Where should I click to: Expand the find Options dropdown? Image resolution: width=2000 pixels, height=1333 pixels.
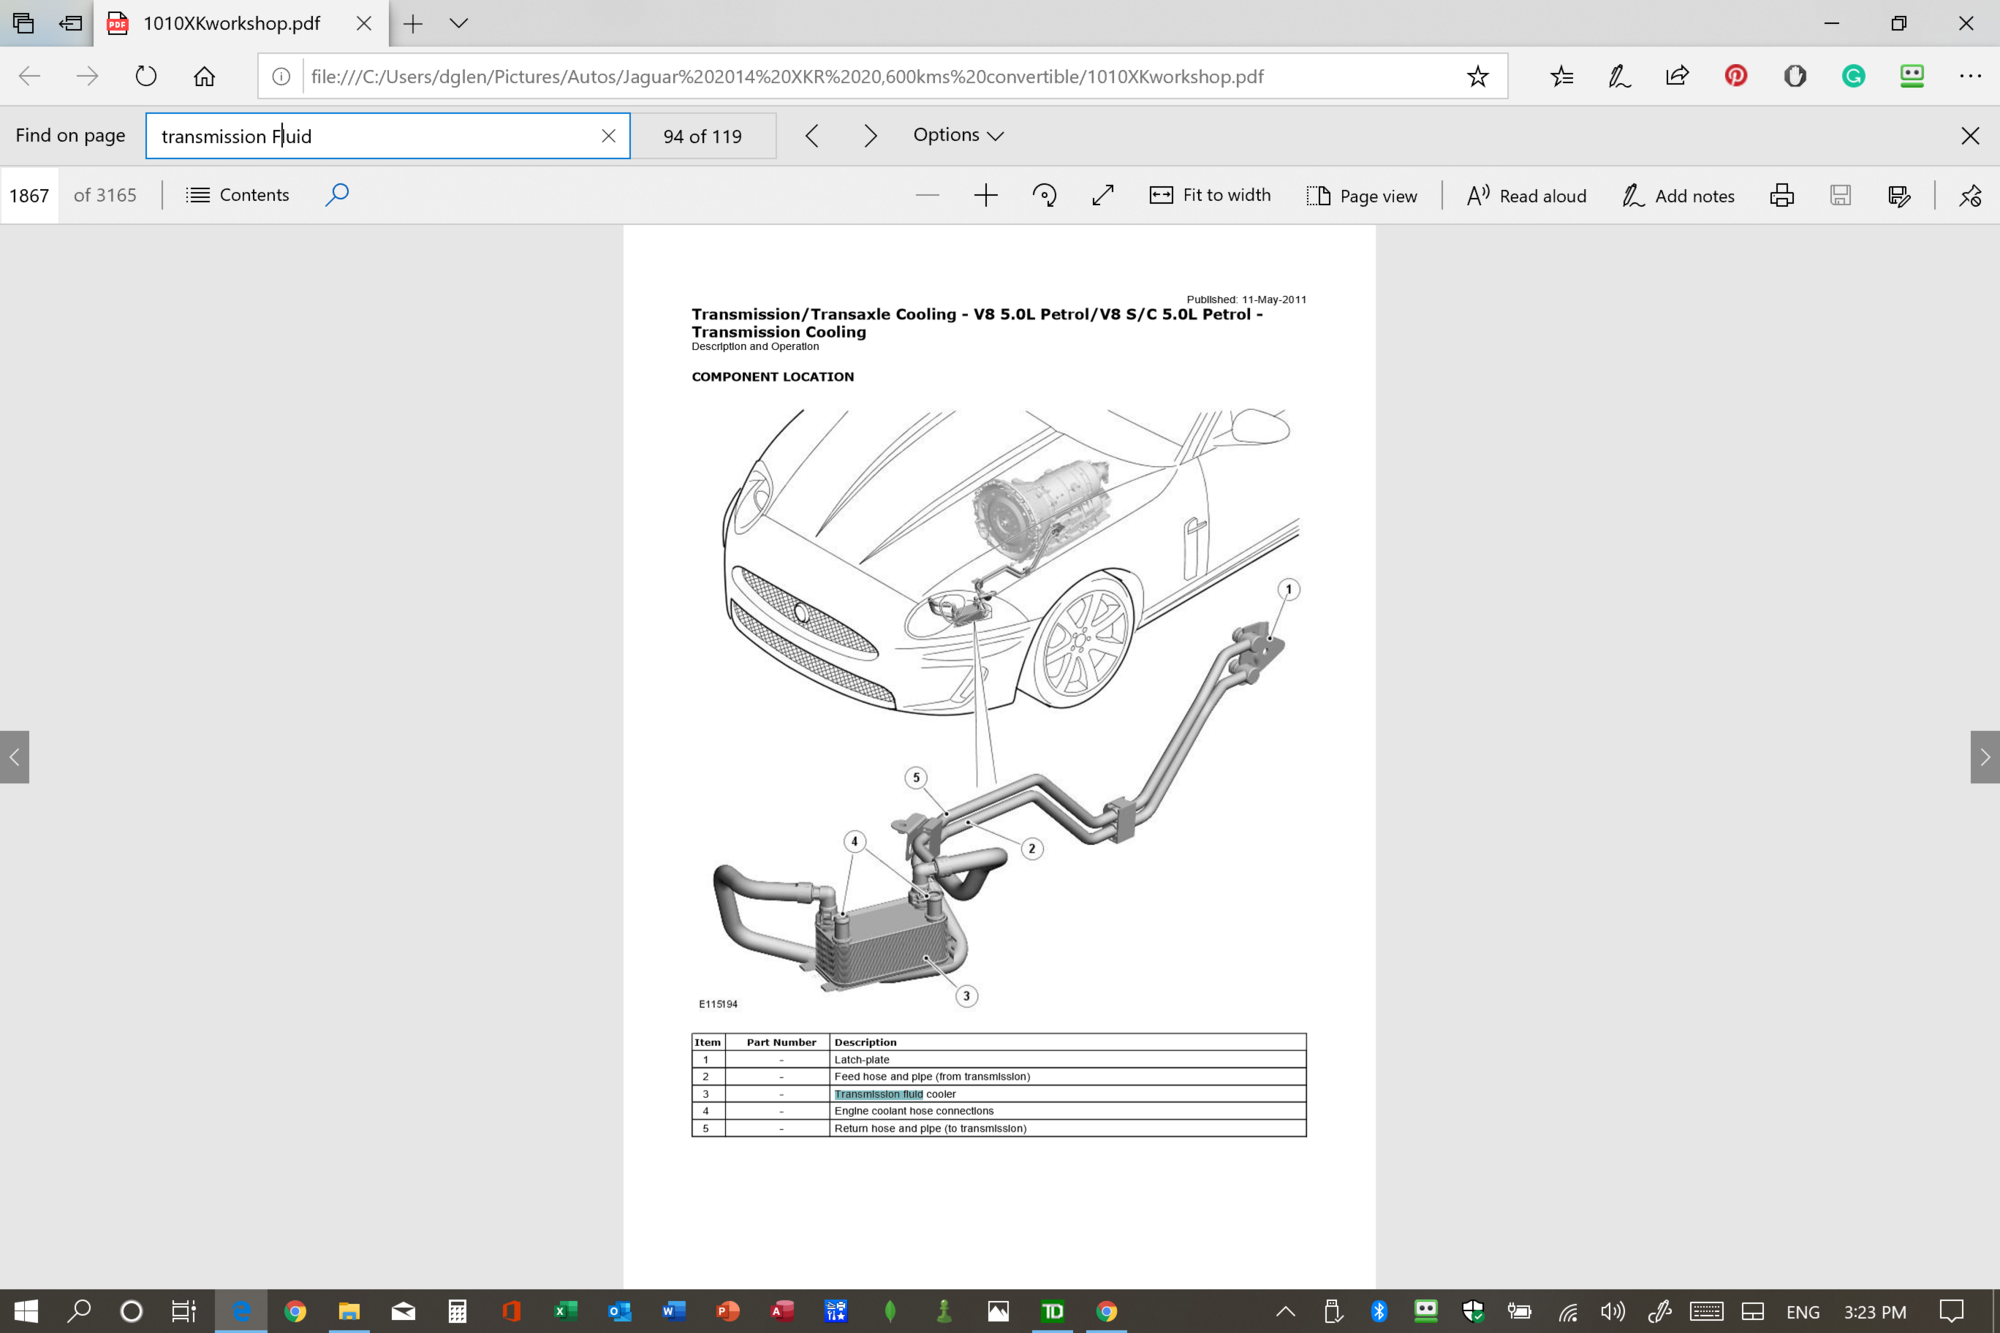pos(957,135)
